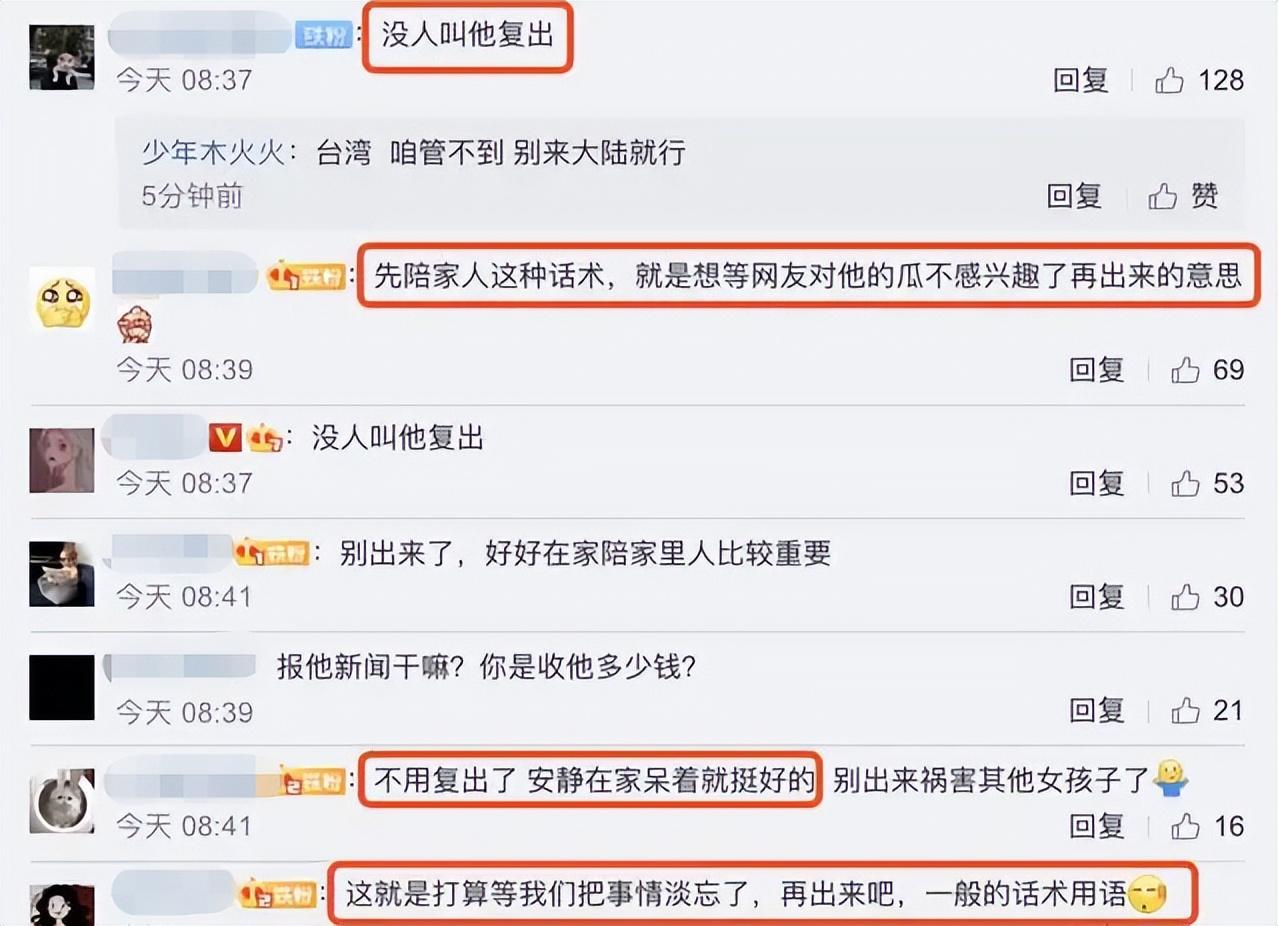Click 回复 beside the 21 likes comment
This screenshot has width=1278, height=926.
pyautogui.click(x=1097, y=711)
